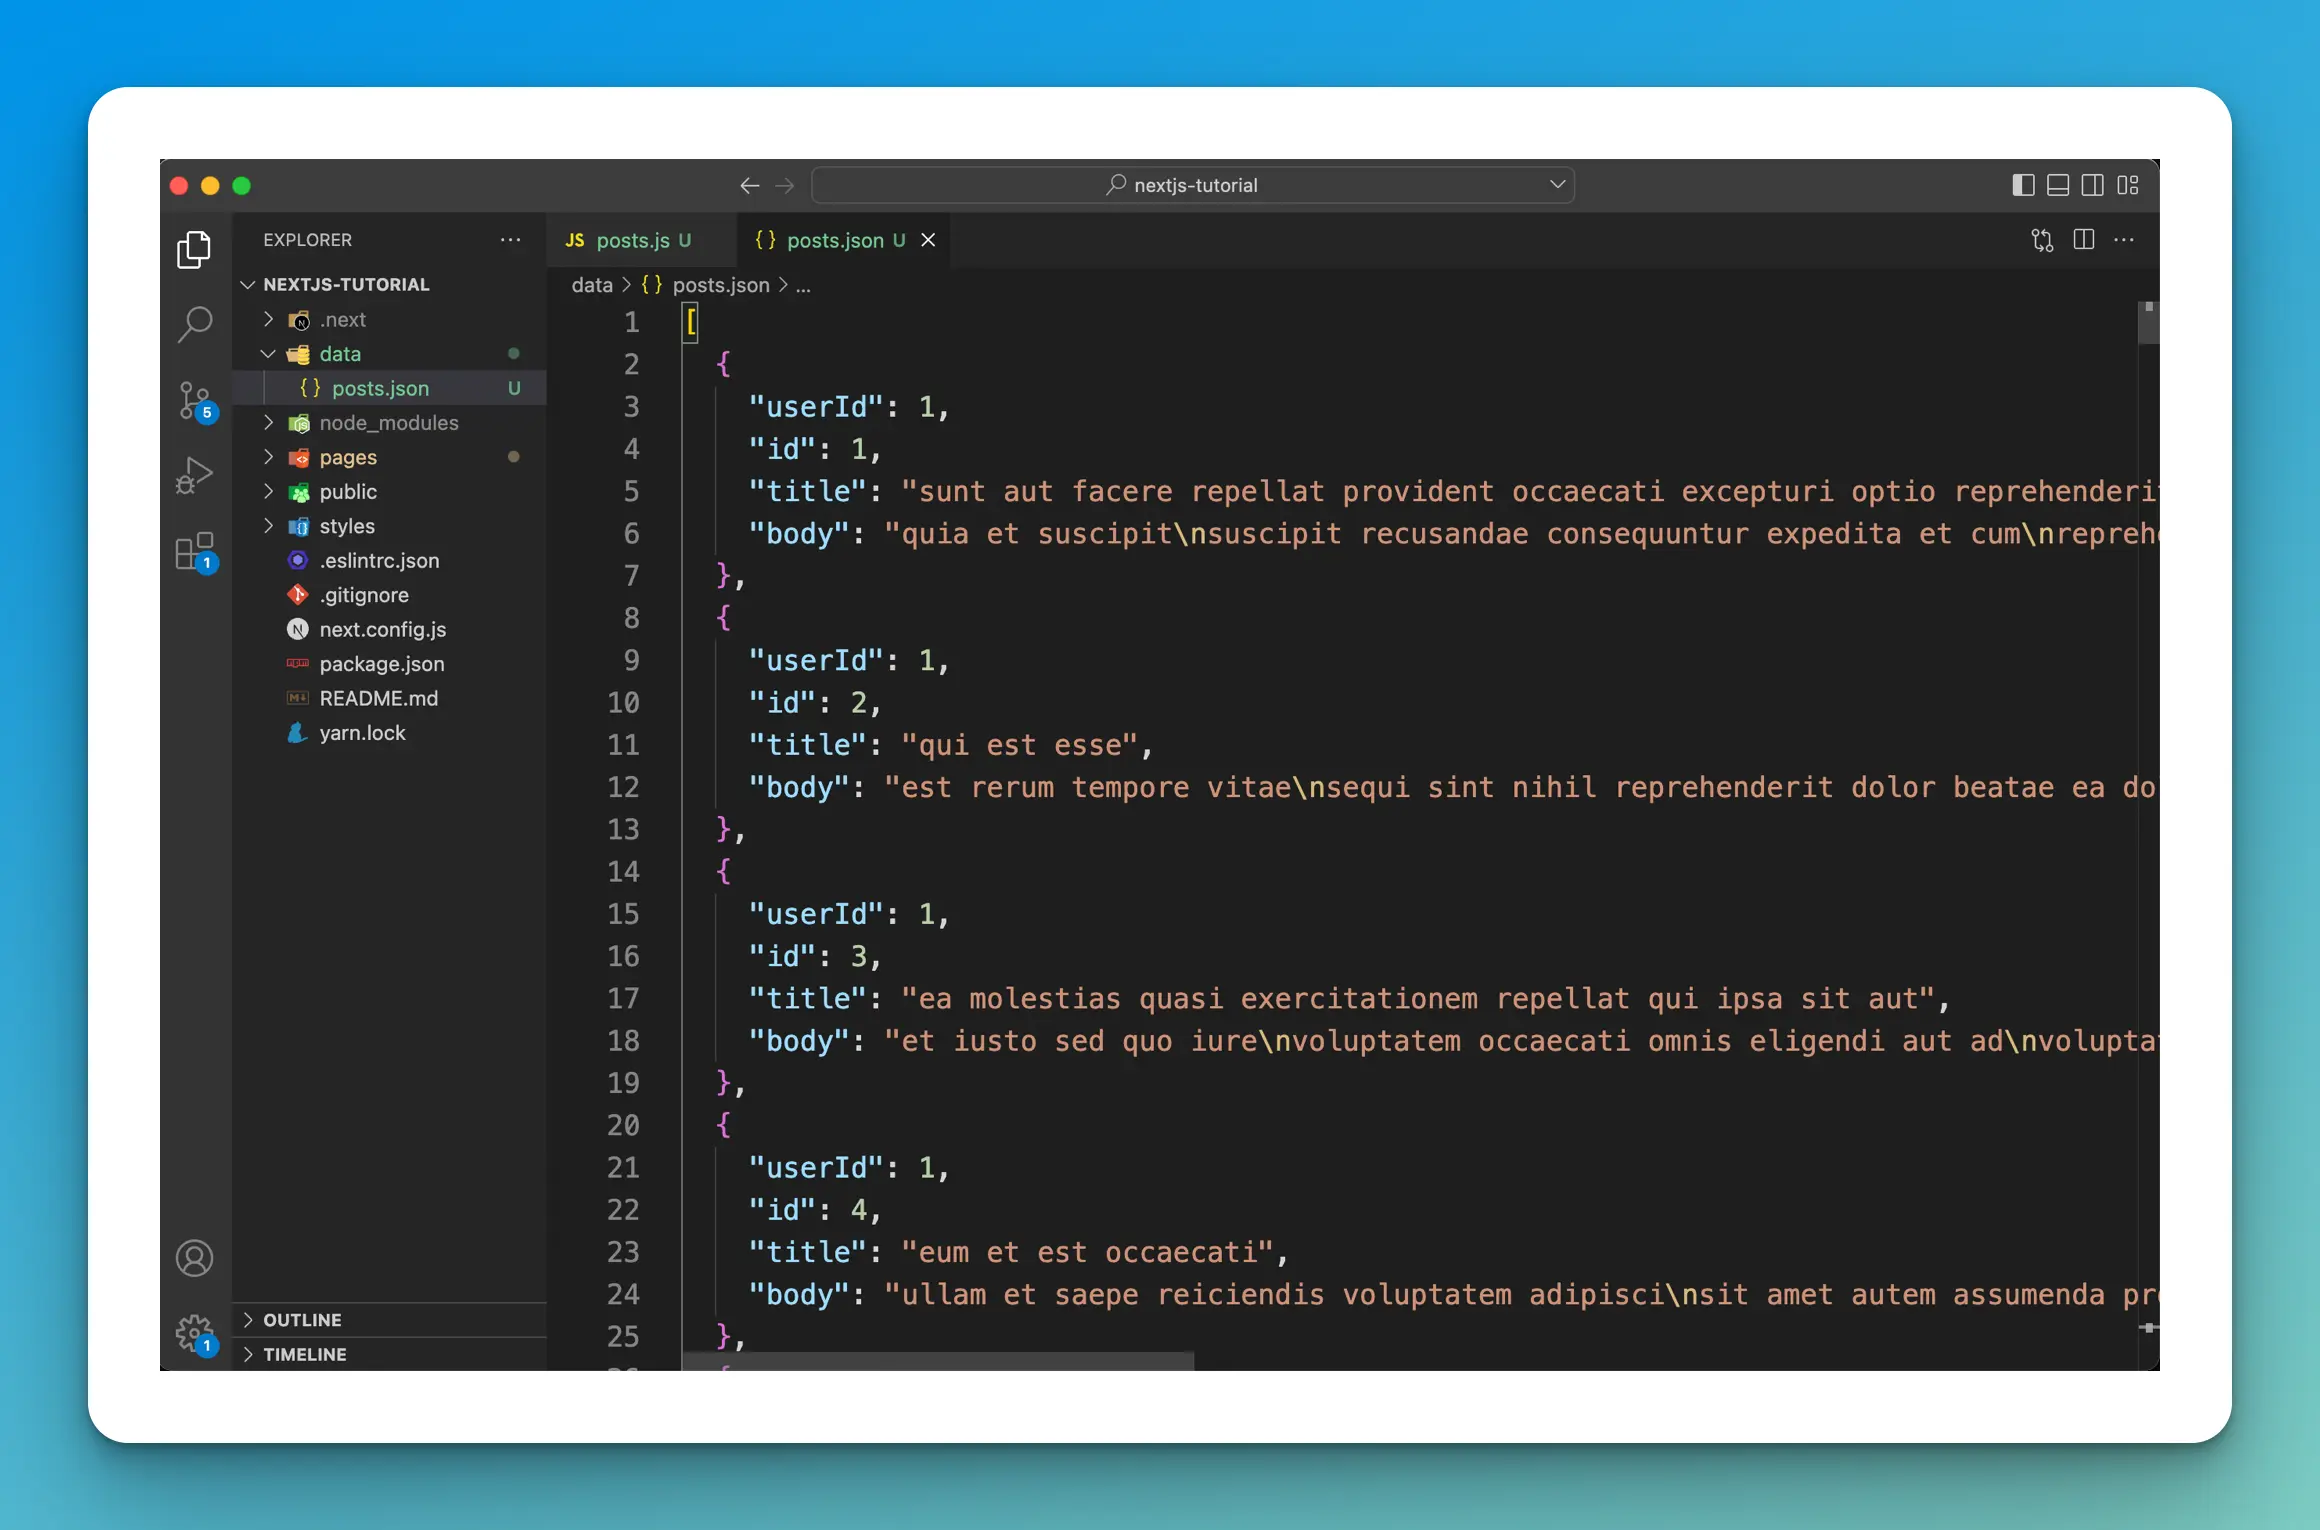Image resolution: width=2320 pixels, height=1530 pixels.
Task: Open the README.md file
Action: click(390, 699)
